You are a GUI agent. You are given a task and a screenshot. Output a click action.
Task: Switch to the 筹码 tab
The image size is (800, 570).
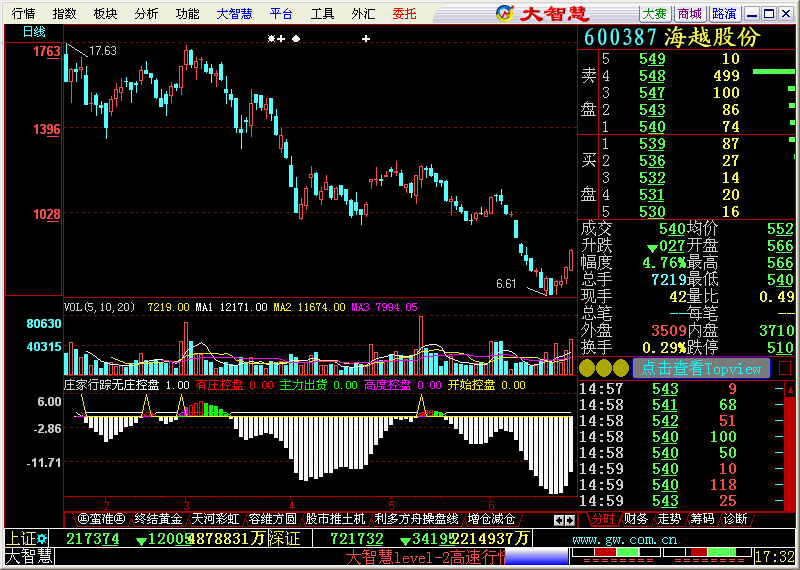(x=702, y=519)
